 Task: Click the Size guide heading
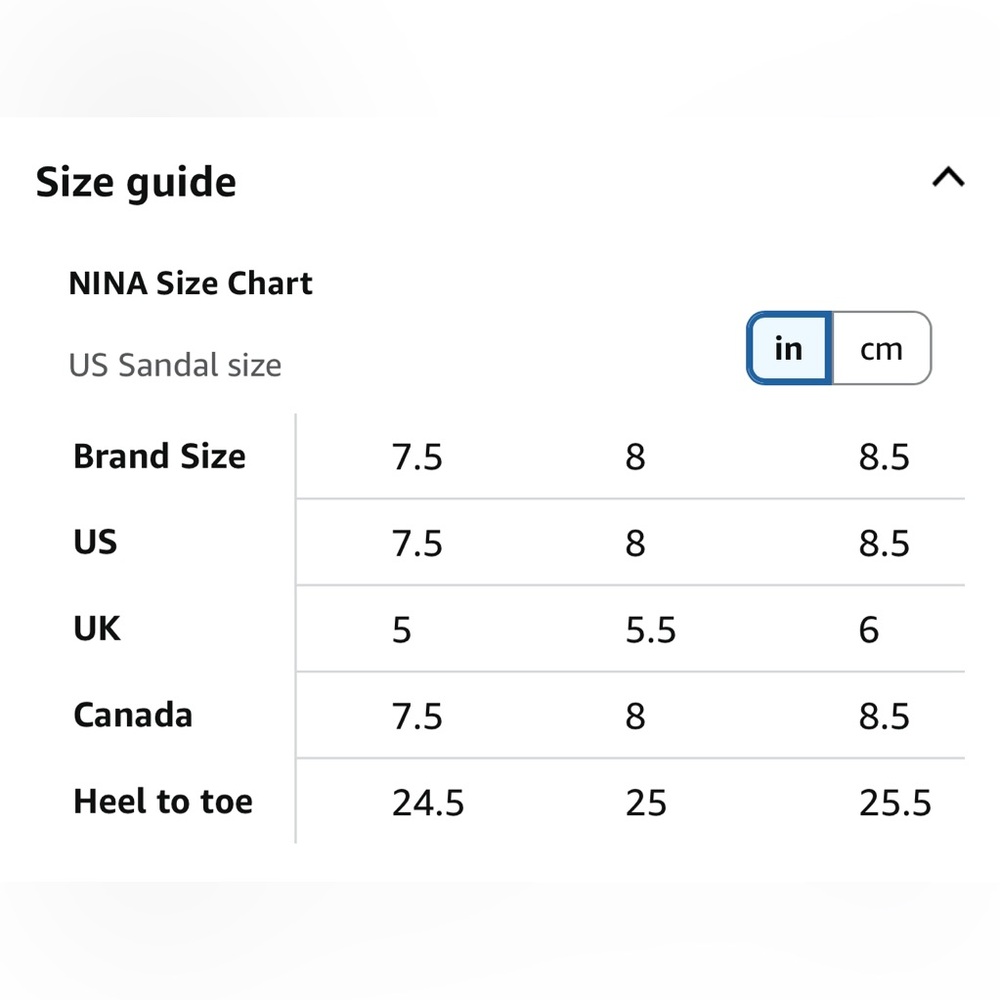tap(136, 182)
